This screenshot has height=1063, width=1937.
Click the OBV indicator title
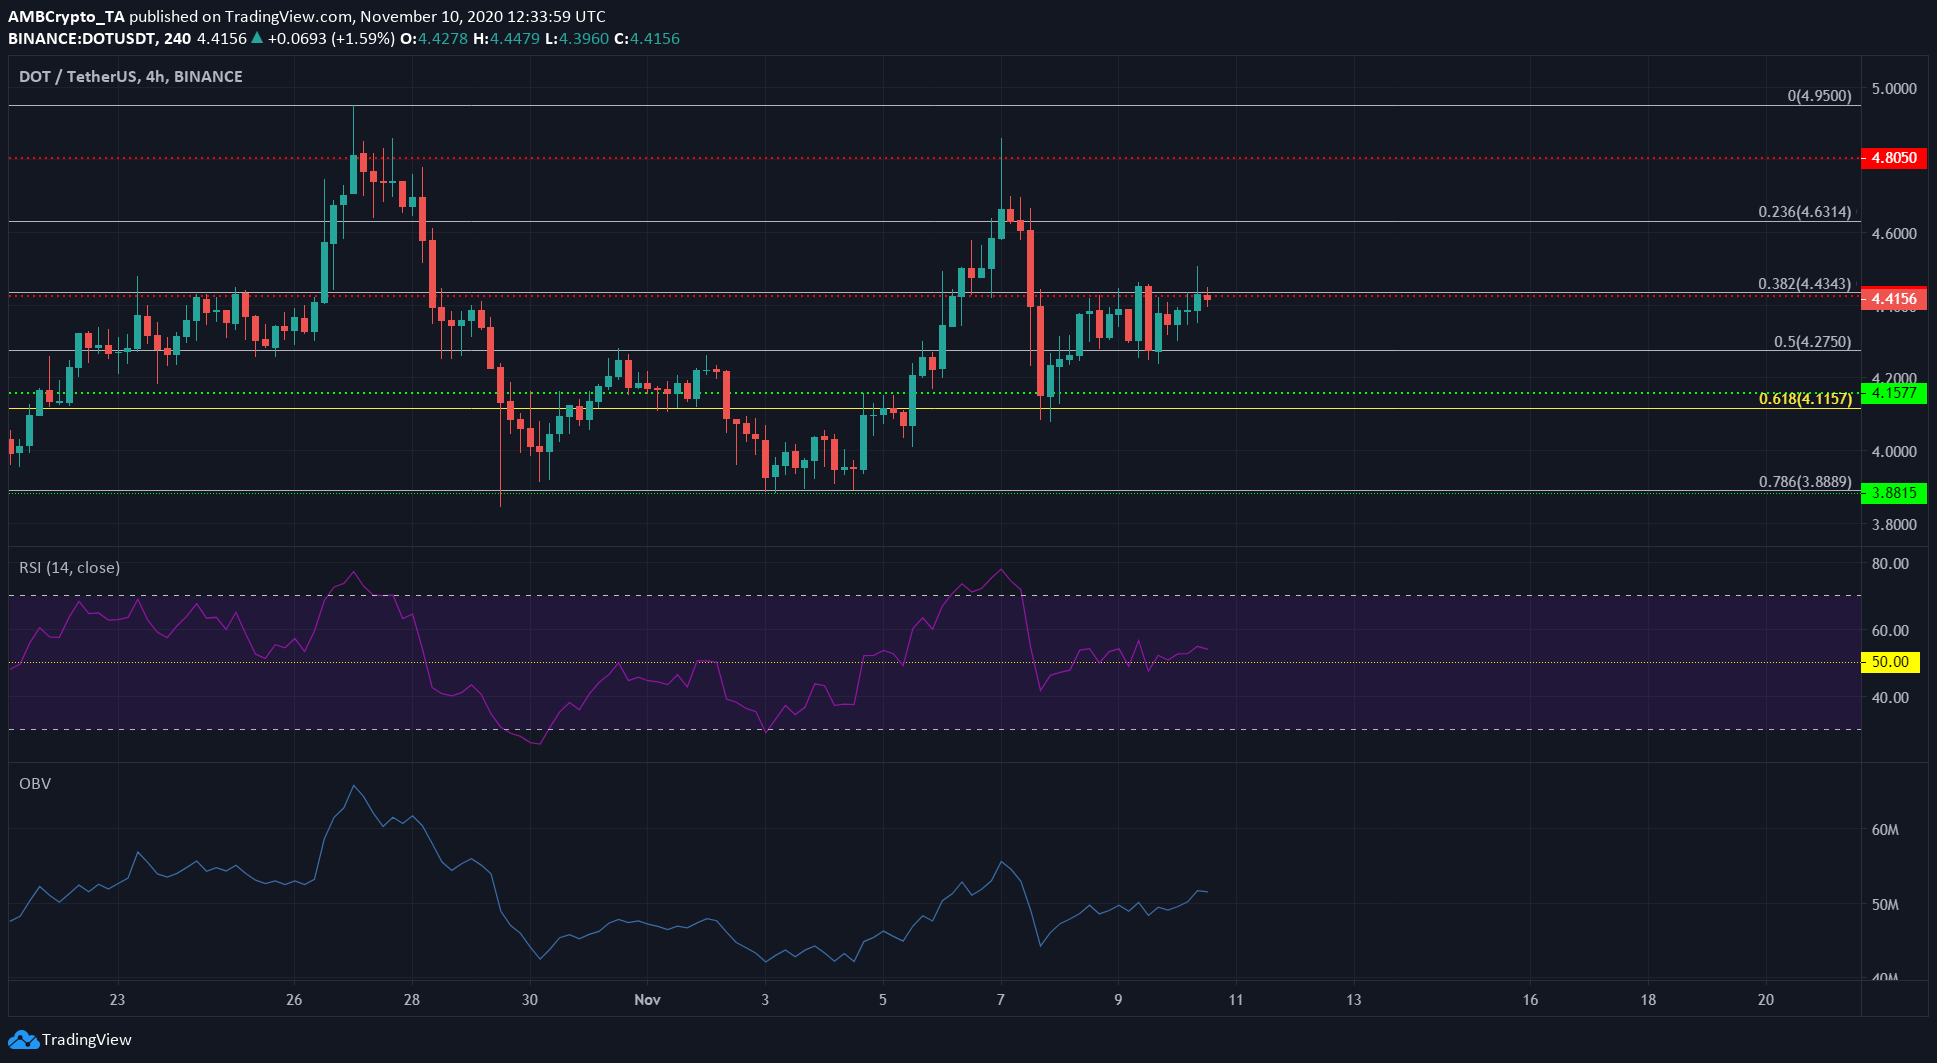point(35,783)
